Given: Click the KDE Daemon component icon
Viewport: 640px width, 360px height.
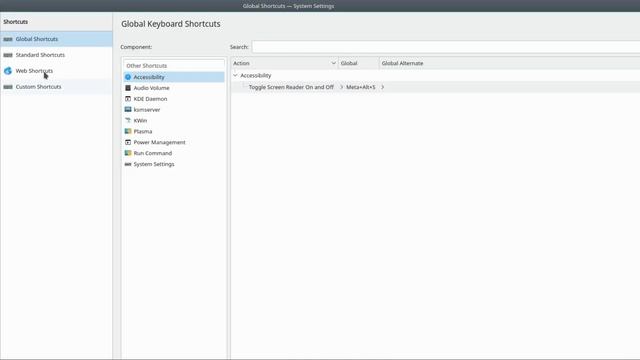Looking at the screenshot, I should [x=128, y=99].
